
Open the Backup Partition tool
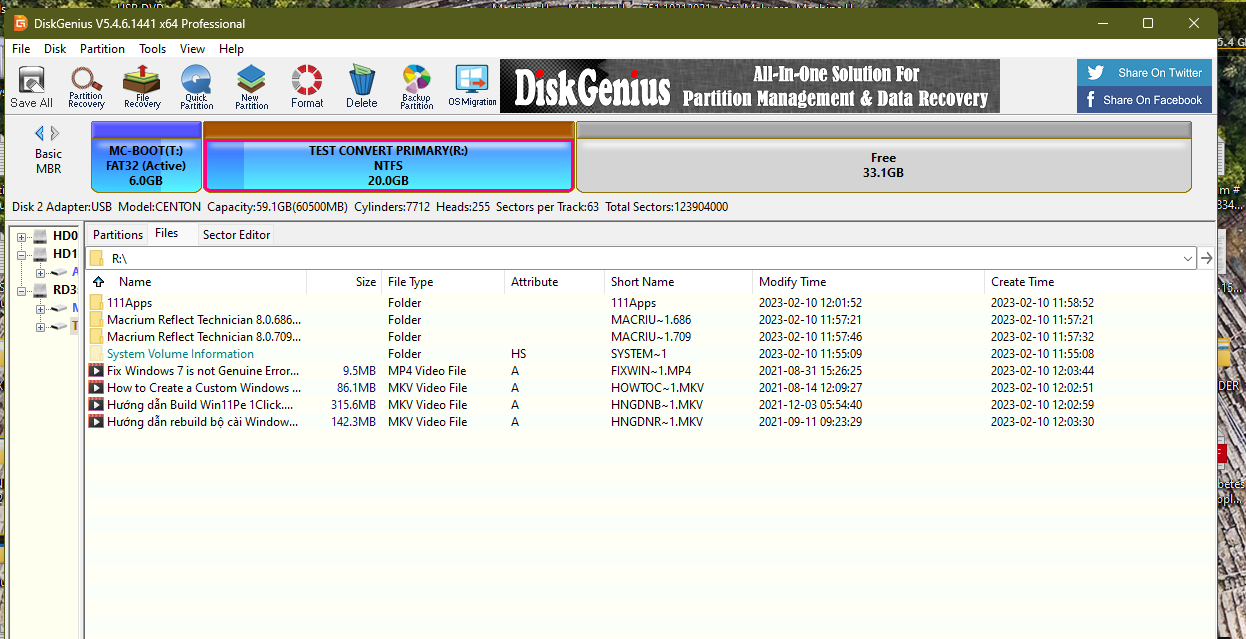[416, 87]
